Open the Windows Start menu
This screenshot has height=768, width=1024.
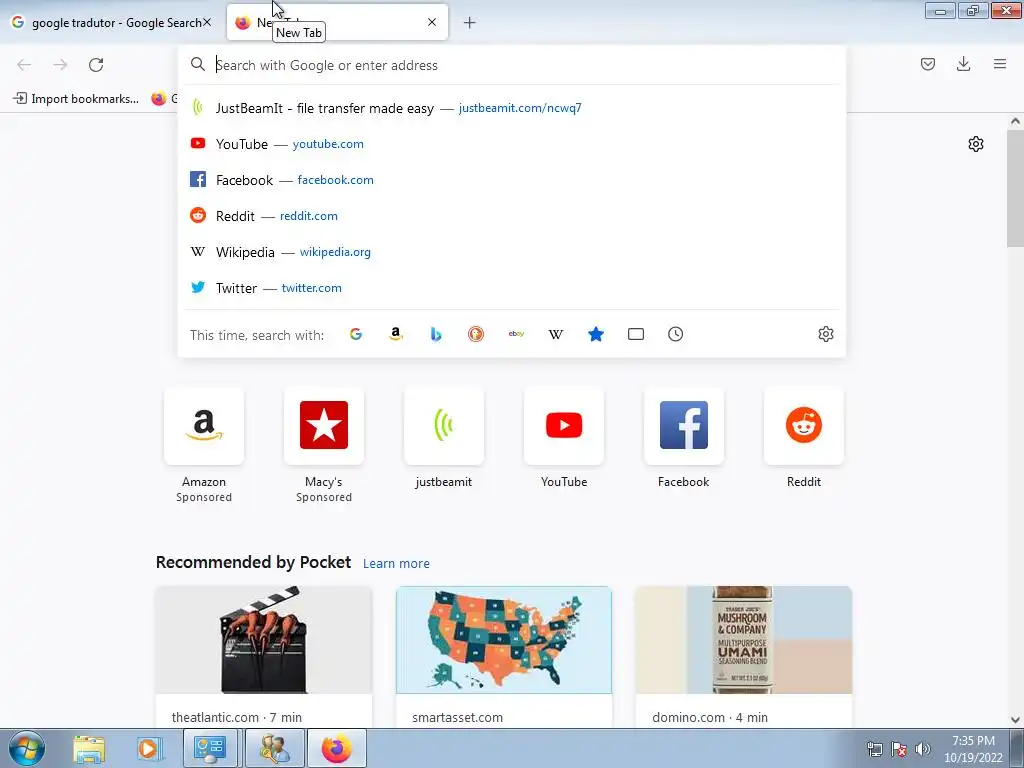[26, 748]
